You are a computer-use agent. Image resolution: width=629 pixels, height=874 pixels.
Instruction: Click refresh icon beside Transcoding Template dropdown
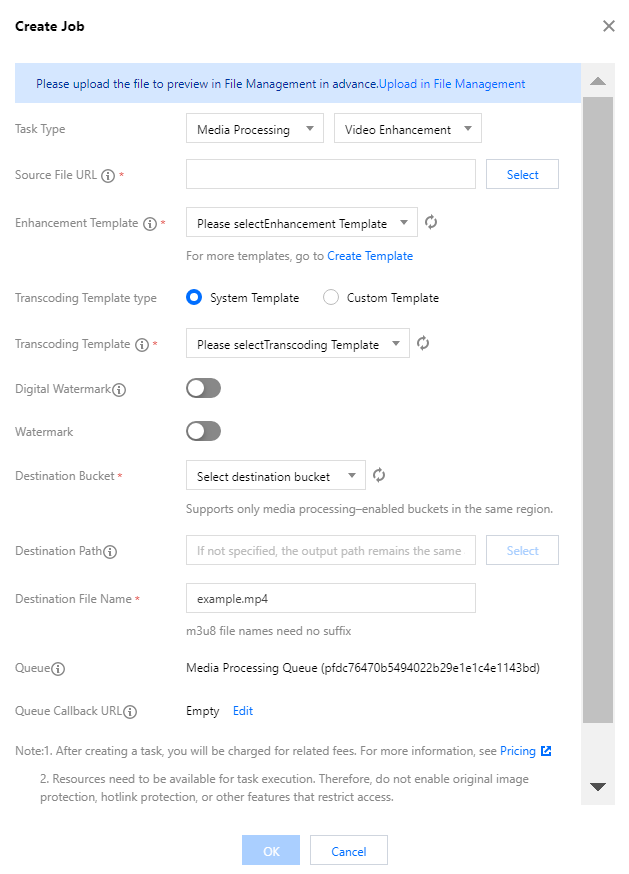423,344
